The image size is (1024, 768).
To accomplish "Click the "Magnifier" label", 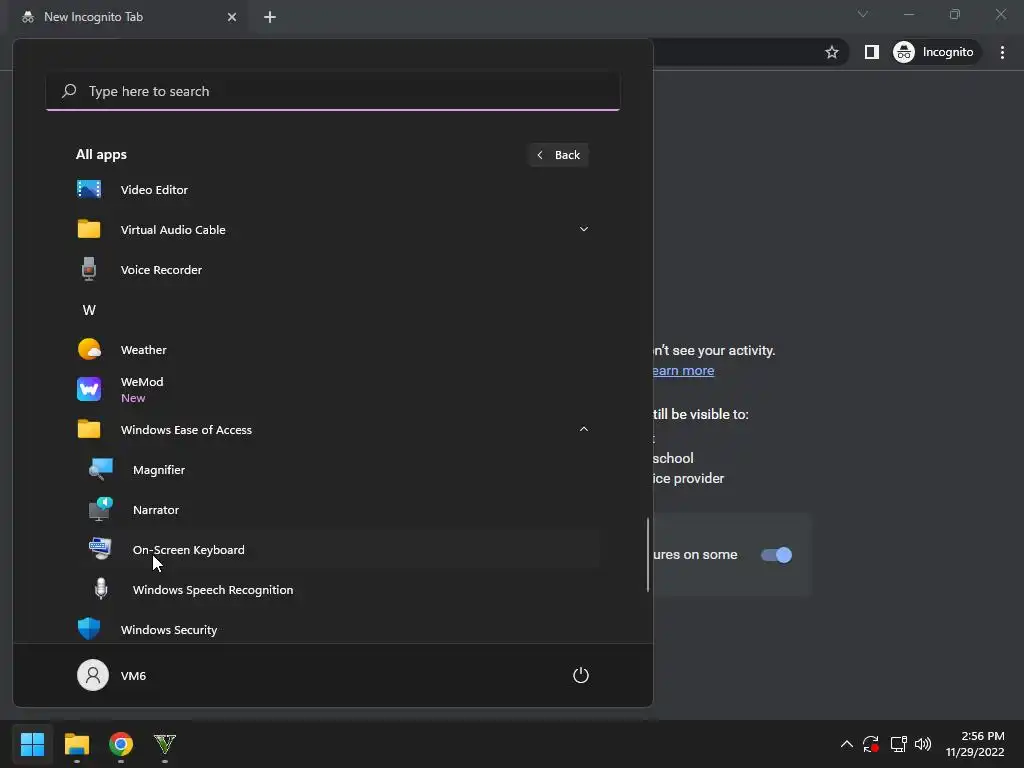I will (x=159, y=470).
